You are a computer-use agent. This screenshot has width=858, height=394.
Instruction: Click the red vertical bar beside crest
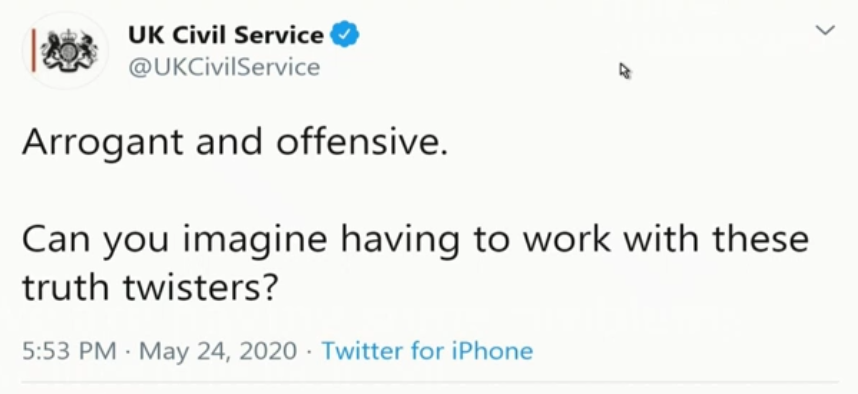point(33,50)
